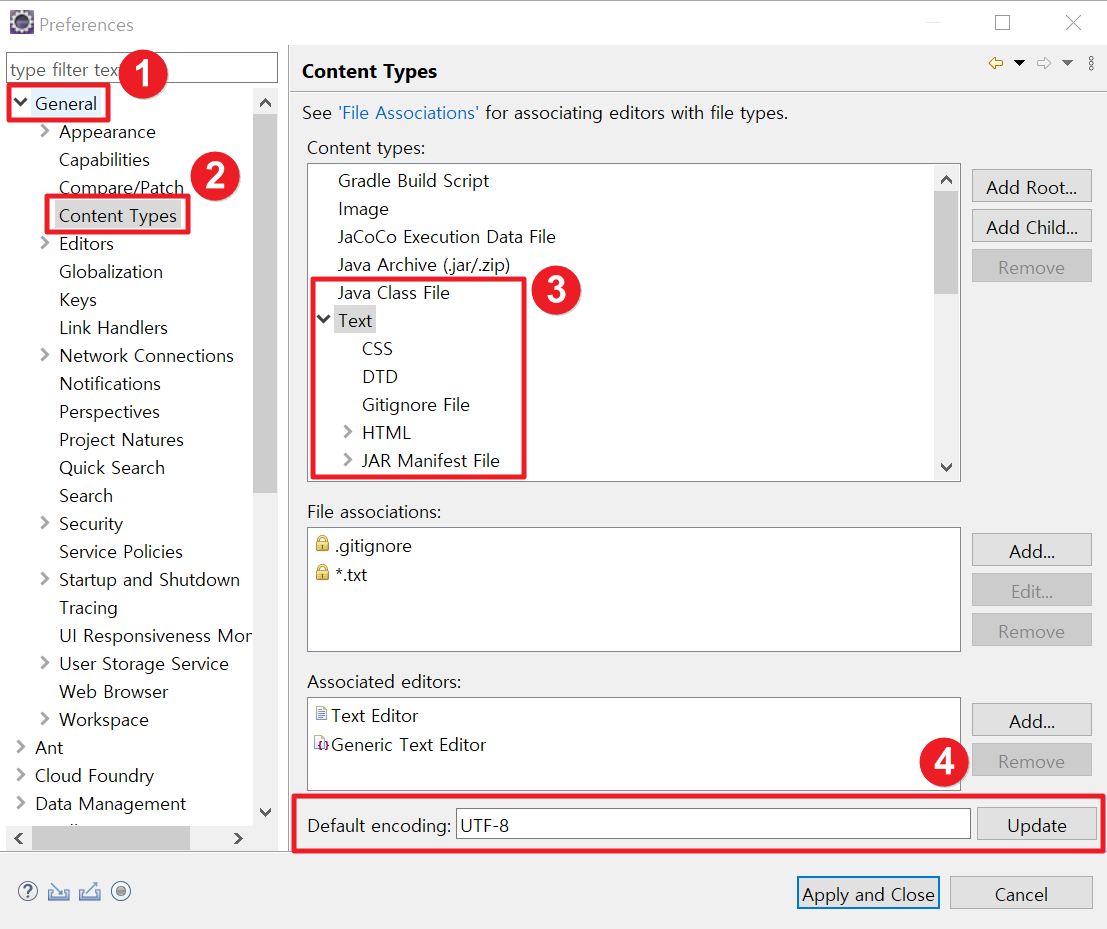Select CSS under Text
The height and width of the screenshot is (929, 1107).
click(x=378, y=349)
